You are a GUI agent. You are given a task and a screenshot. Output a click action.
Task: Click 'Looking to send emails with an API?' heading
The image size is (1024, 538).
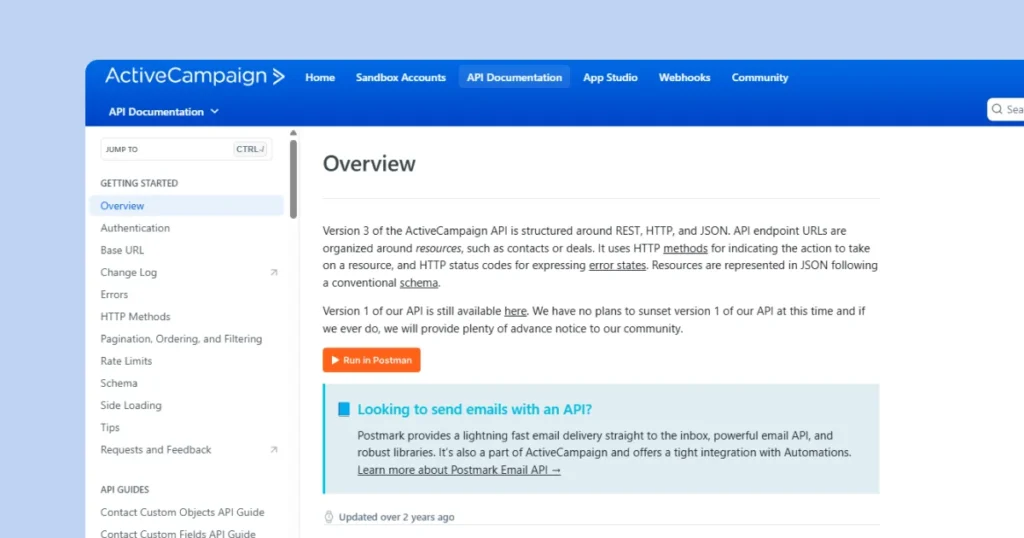tap(474, 409)
